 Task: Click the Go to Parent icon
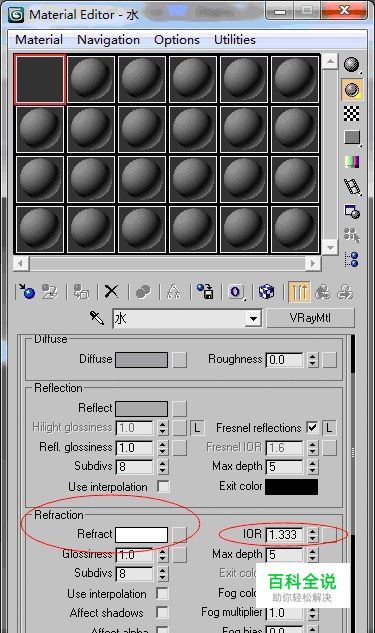tap(323, 291)
